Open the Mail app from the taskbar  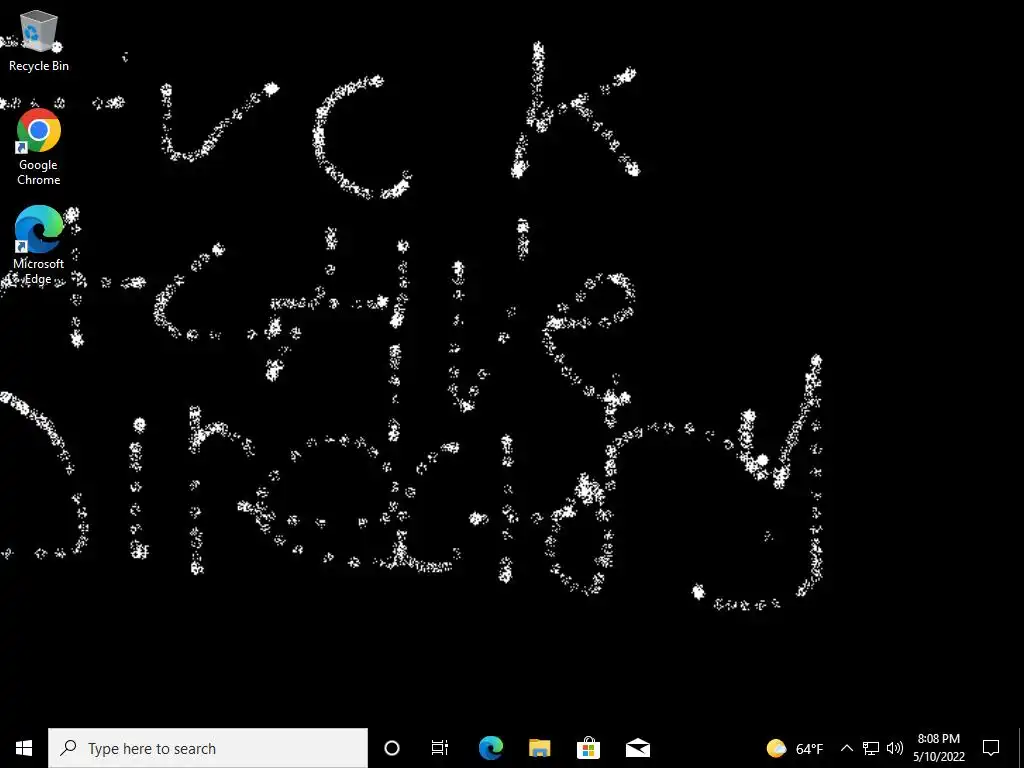point(637,748)
